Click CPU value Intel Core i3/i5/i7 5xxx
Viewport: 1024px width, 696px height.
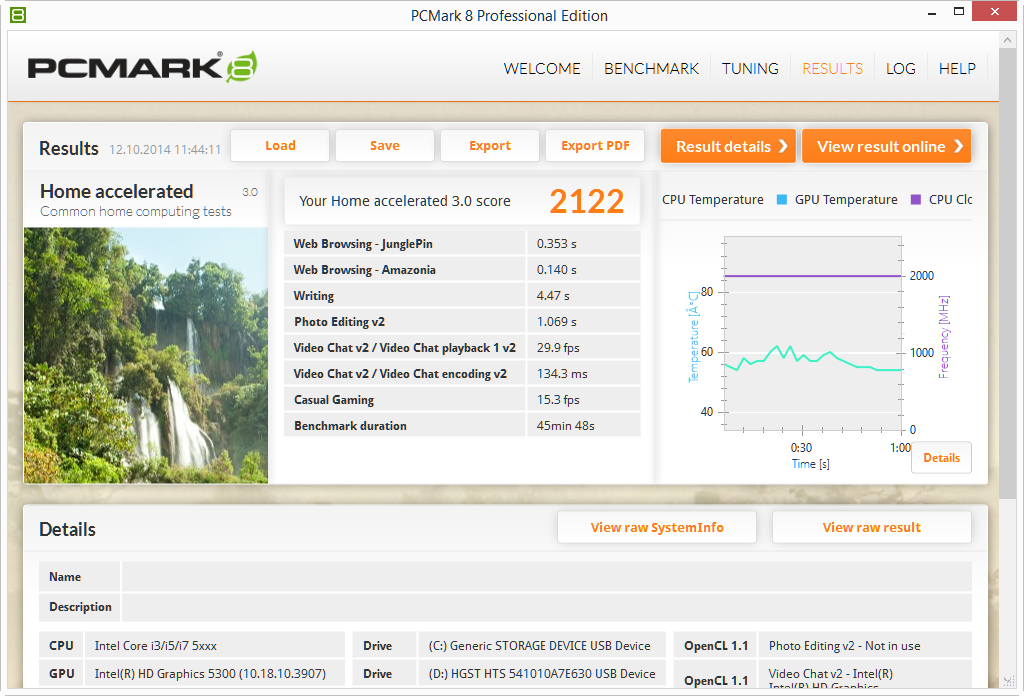point(155,646)
